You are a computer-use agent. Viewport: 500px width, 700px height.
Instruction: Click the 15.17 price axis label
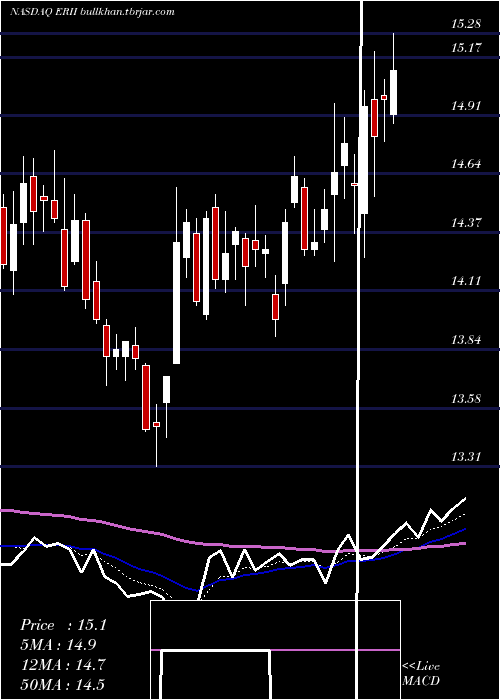[x=466, y=47]
